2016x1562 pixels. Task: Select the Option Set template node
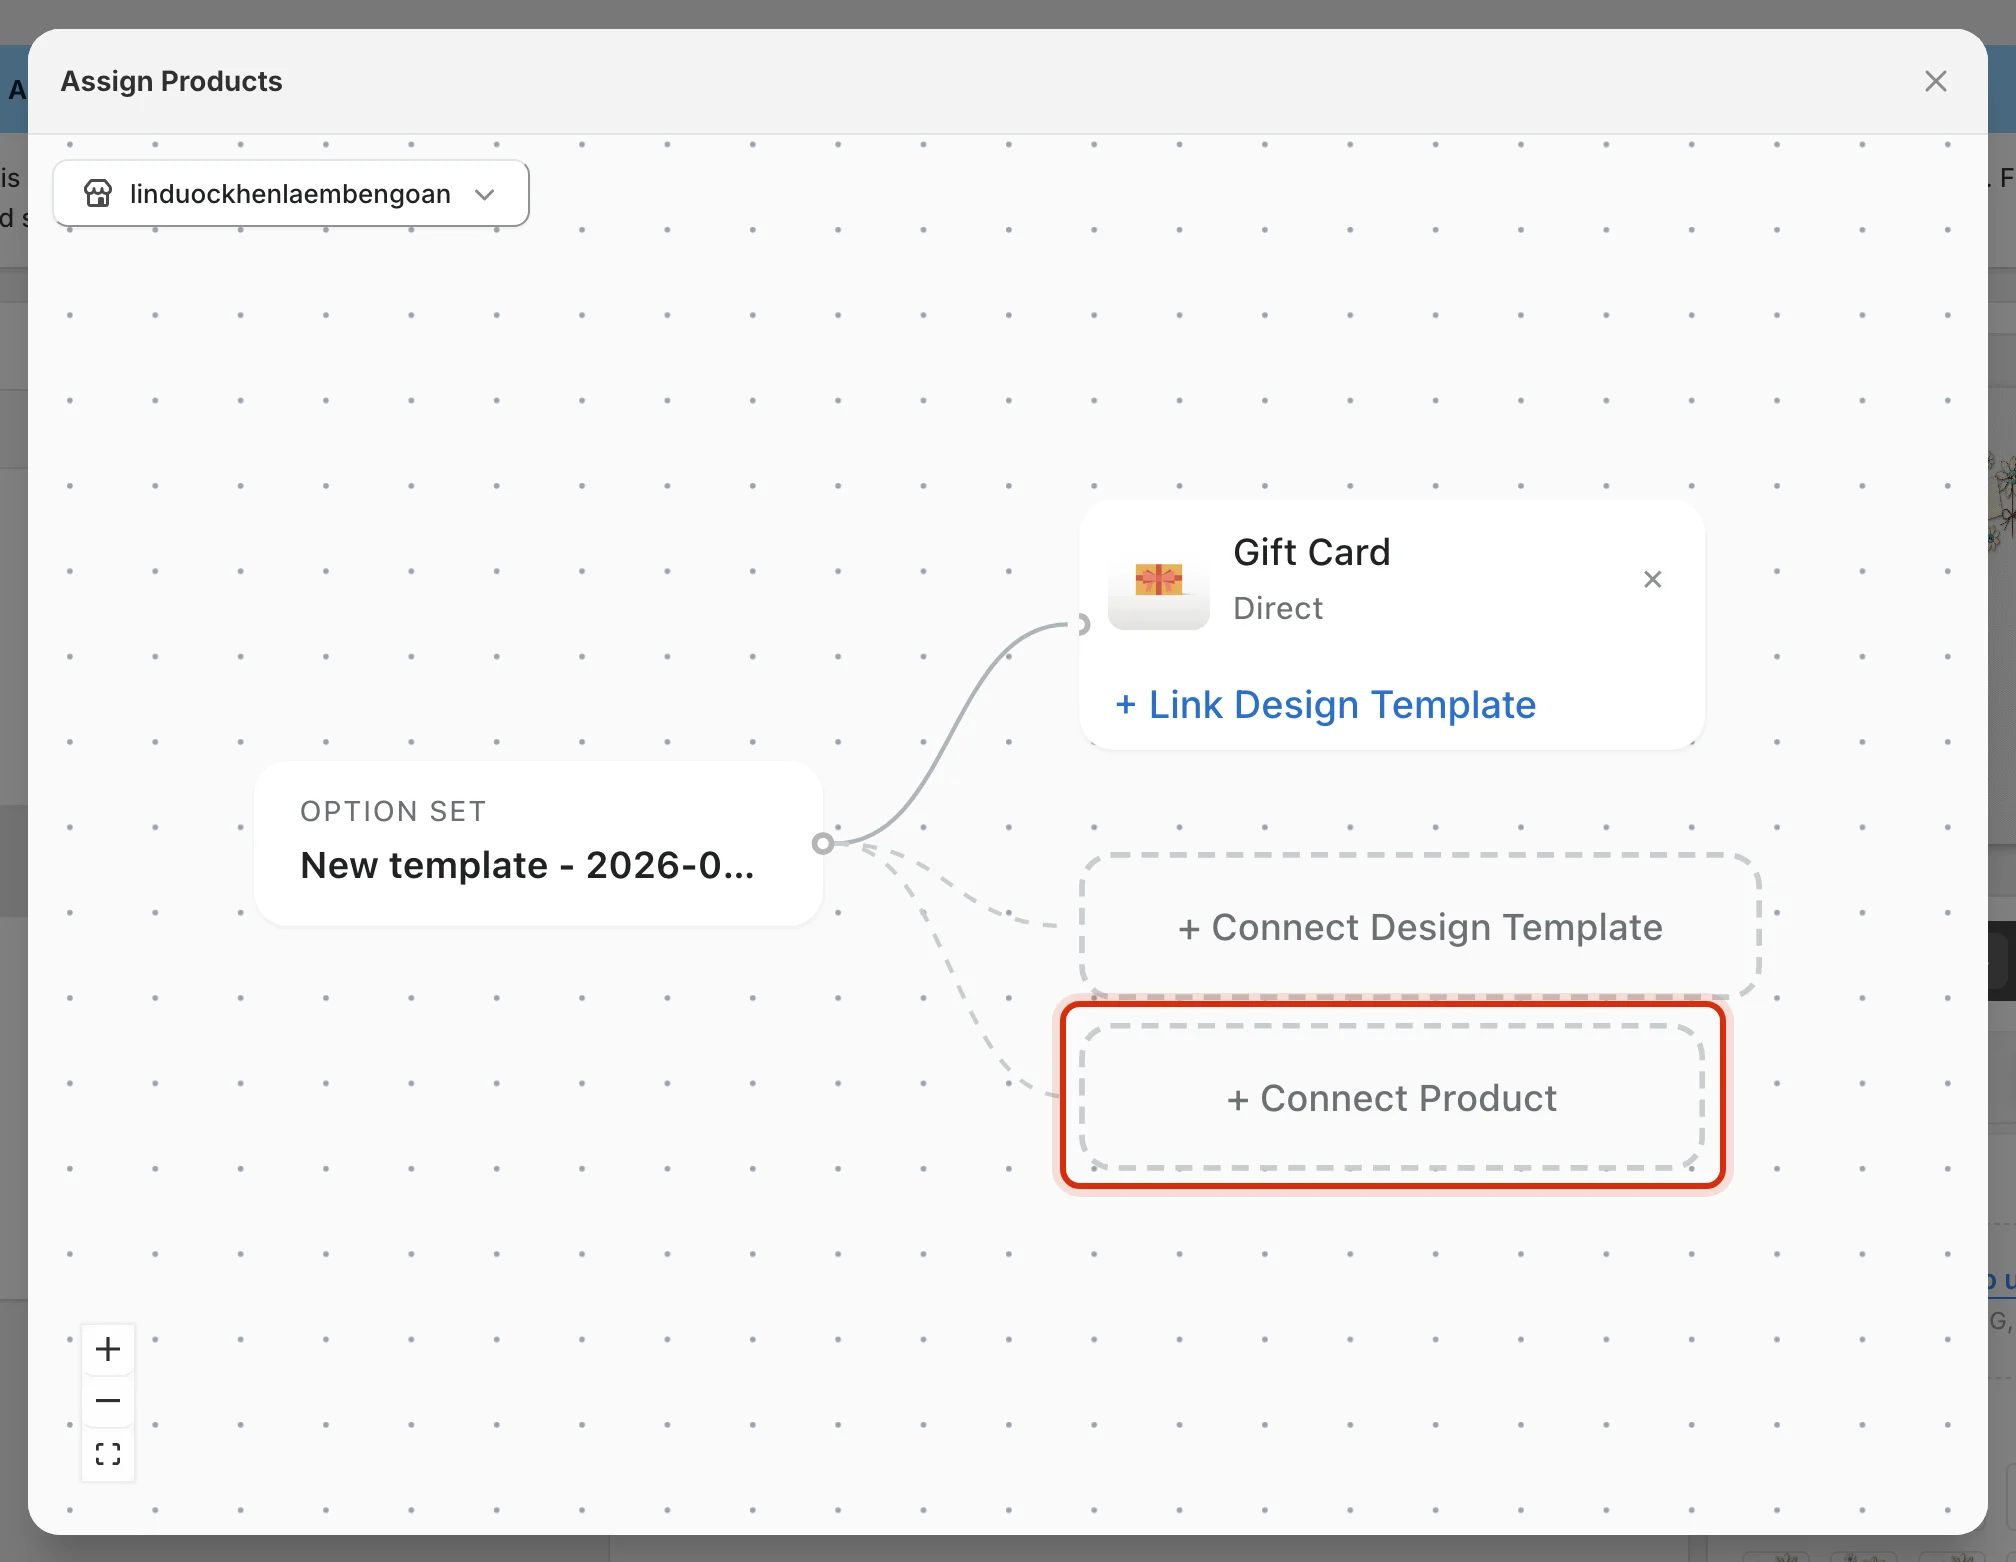(x=539, y=843)
